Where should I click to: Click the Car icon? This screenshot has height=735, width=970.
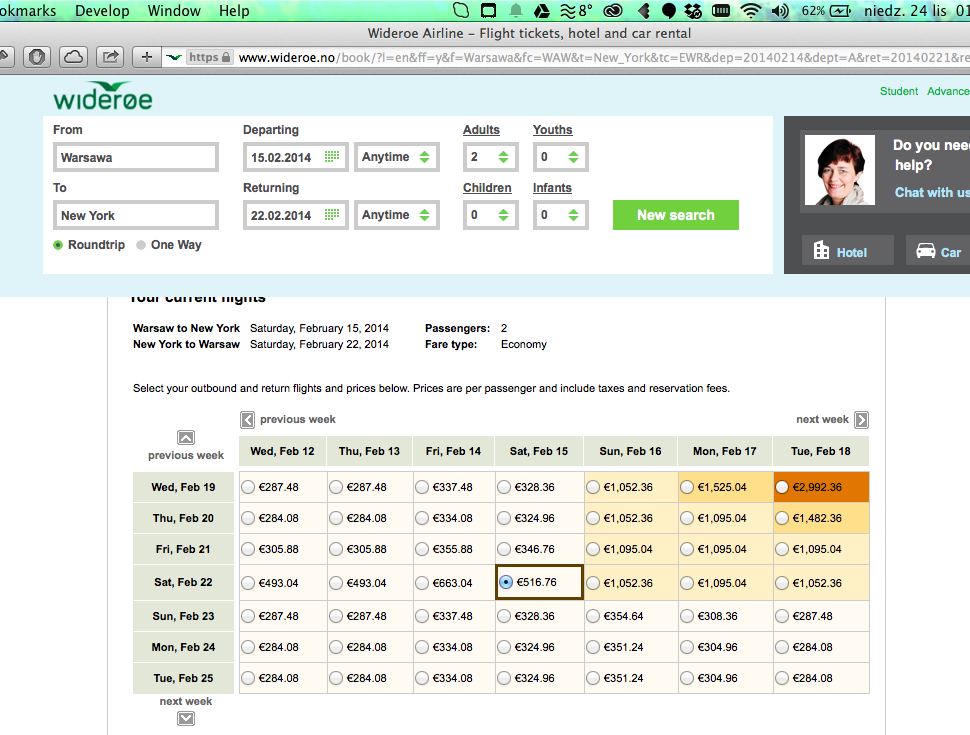click(x=925, y=251)
